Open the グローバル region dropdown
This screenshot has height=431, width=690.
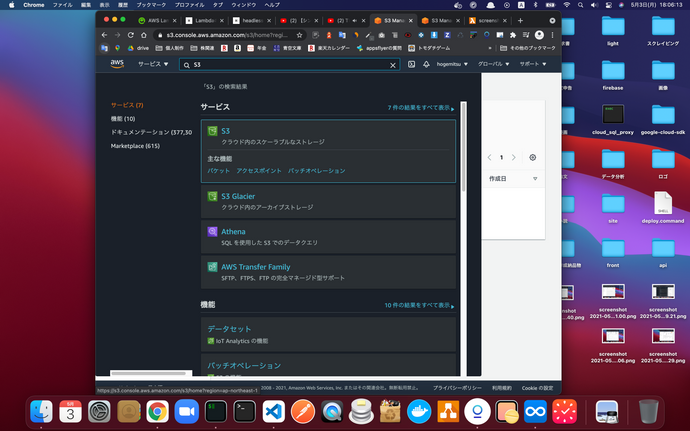click(493, 64)
